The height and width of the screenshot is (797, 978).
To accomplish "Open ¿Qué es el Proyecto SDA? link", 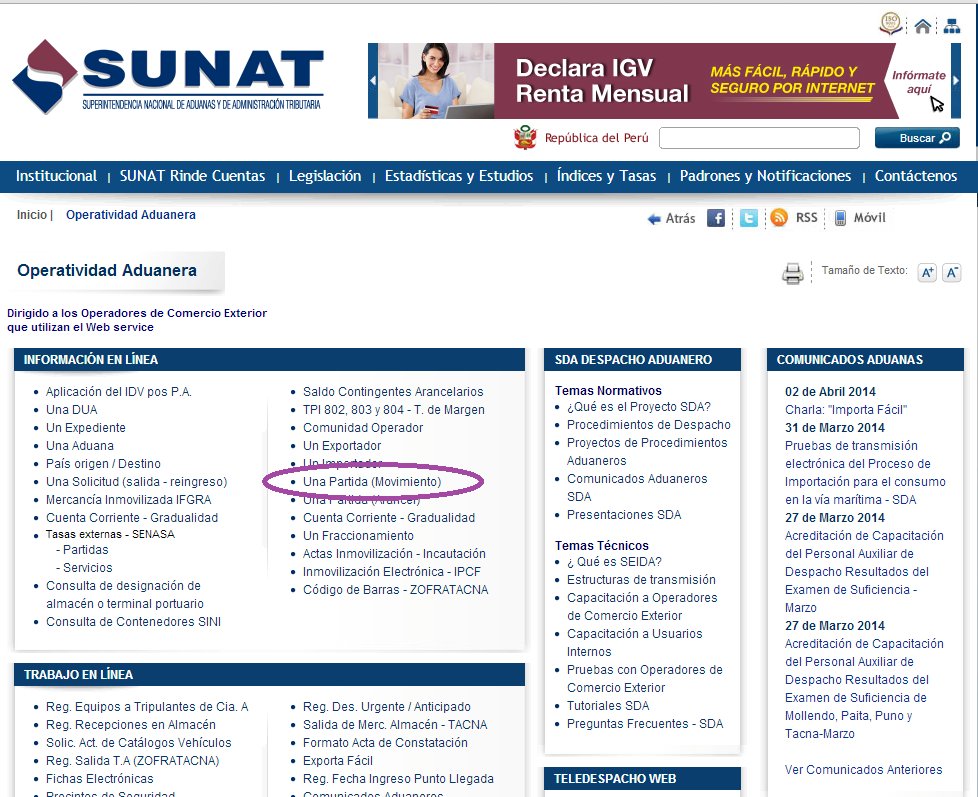I will [x=639, y=407].
